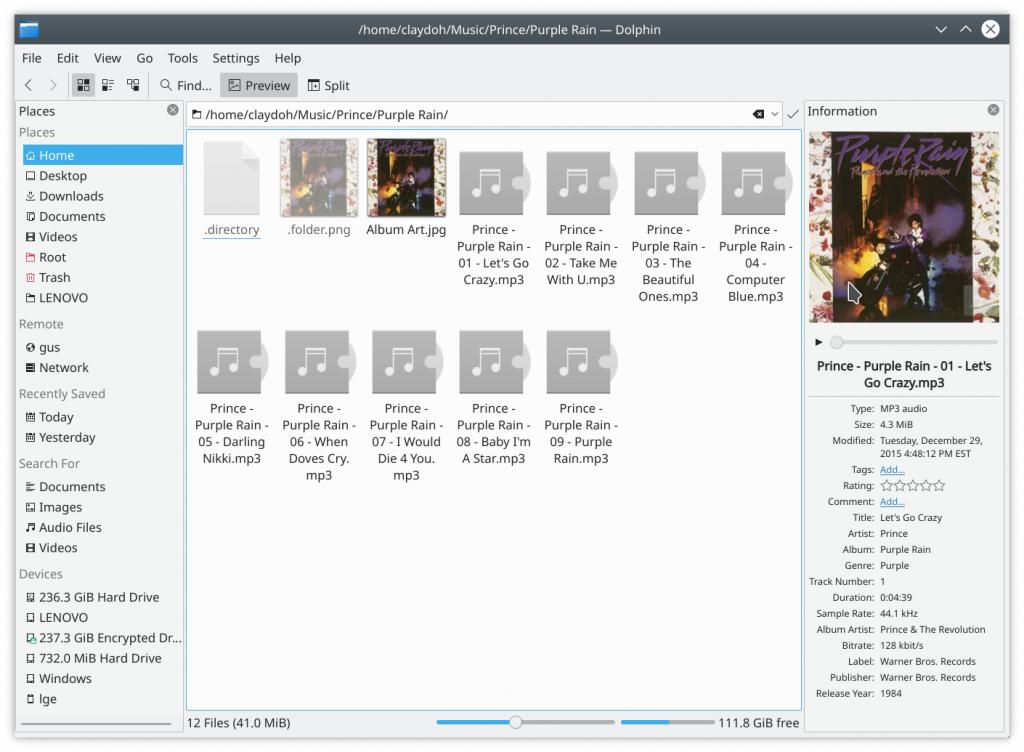Click the Back navigation arrow
Image resolution: width=1024 pixels, height=752 pixels.
coord(29,86)
